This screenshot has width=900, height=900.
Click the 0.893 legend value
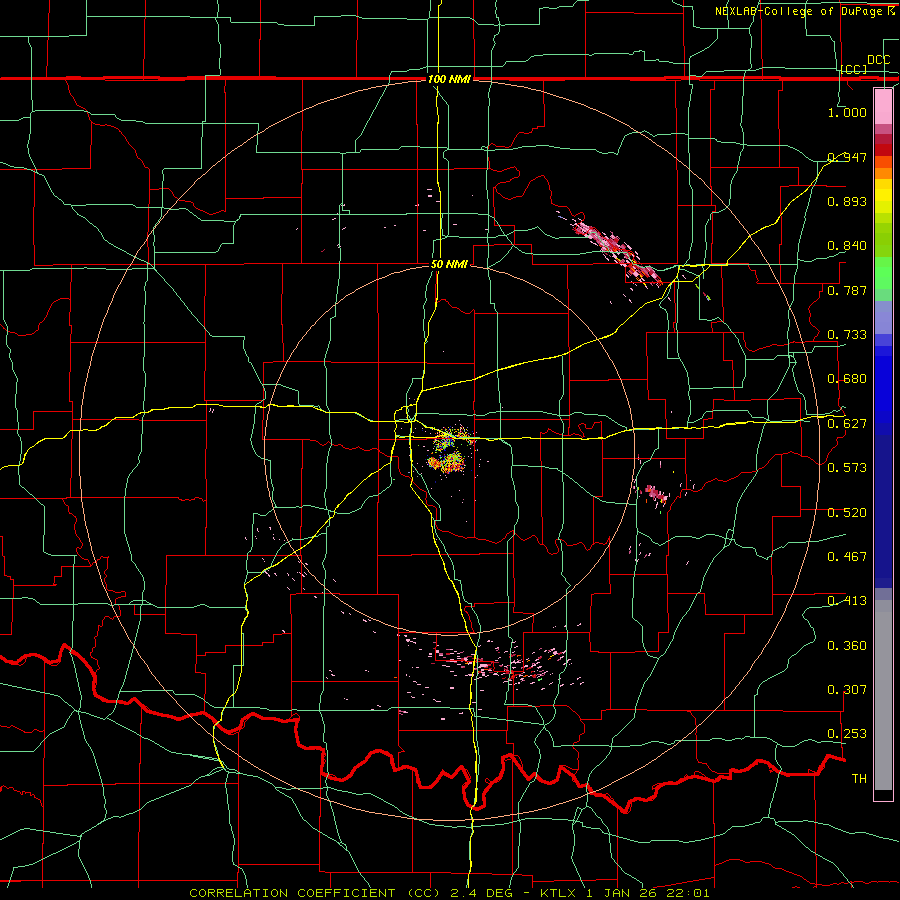(847, 201)
